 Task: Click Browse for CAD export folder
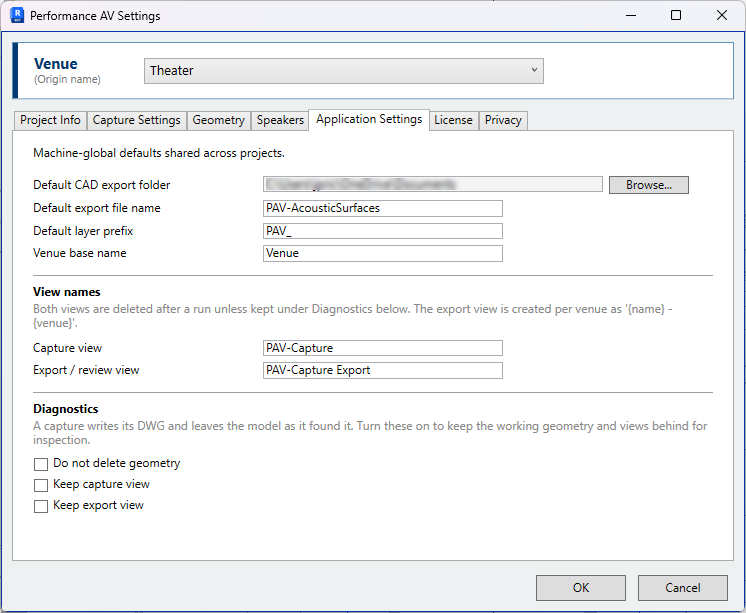(648, 185)
